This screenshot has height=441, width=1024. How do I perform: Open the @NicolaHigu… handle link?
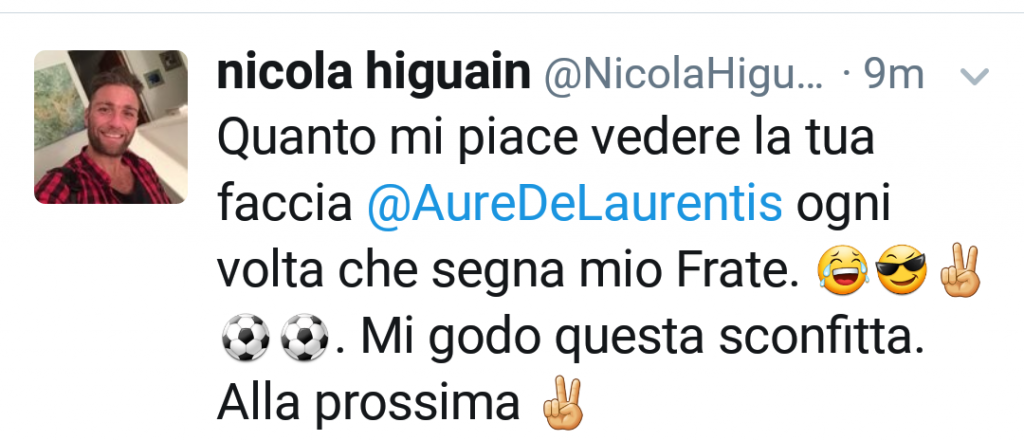[x=684, y=76]
